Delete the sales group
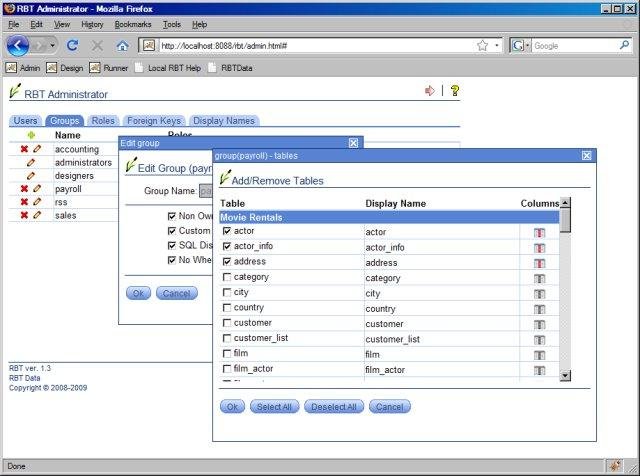Viewport: 640px width, 476px height. click(x=24, y=215)
